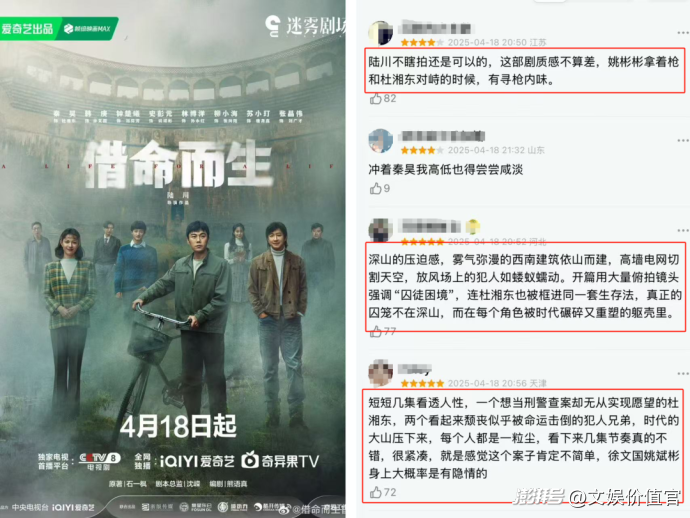The image size is (690, 518).
Task: Open the review starting 深山的压迫感
Action: coord(525,286)
